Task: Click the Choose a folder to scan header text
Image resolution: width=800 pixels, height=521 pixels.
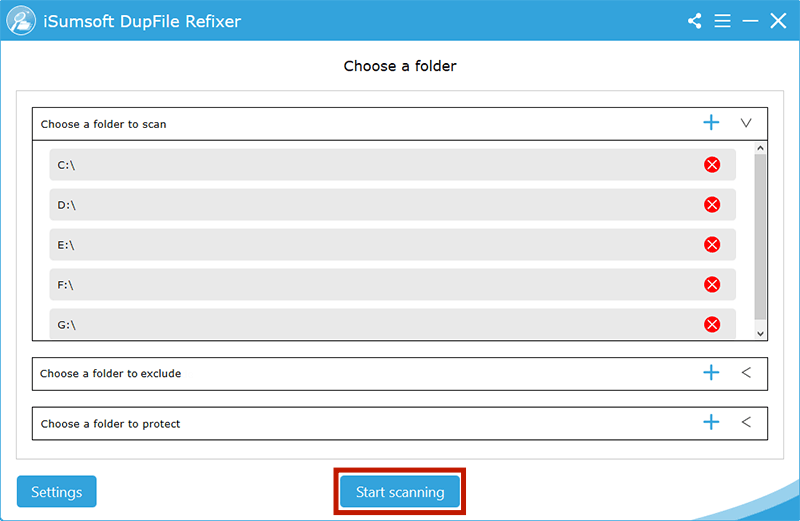Action: pos(104,124)
